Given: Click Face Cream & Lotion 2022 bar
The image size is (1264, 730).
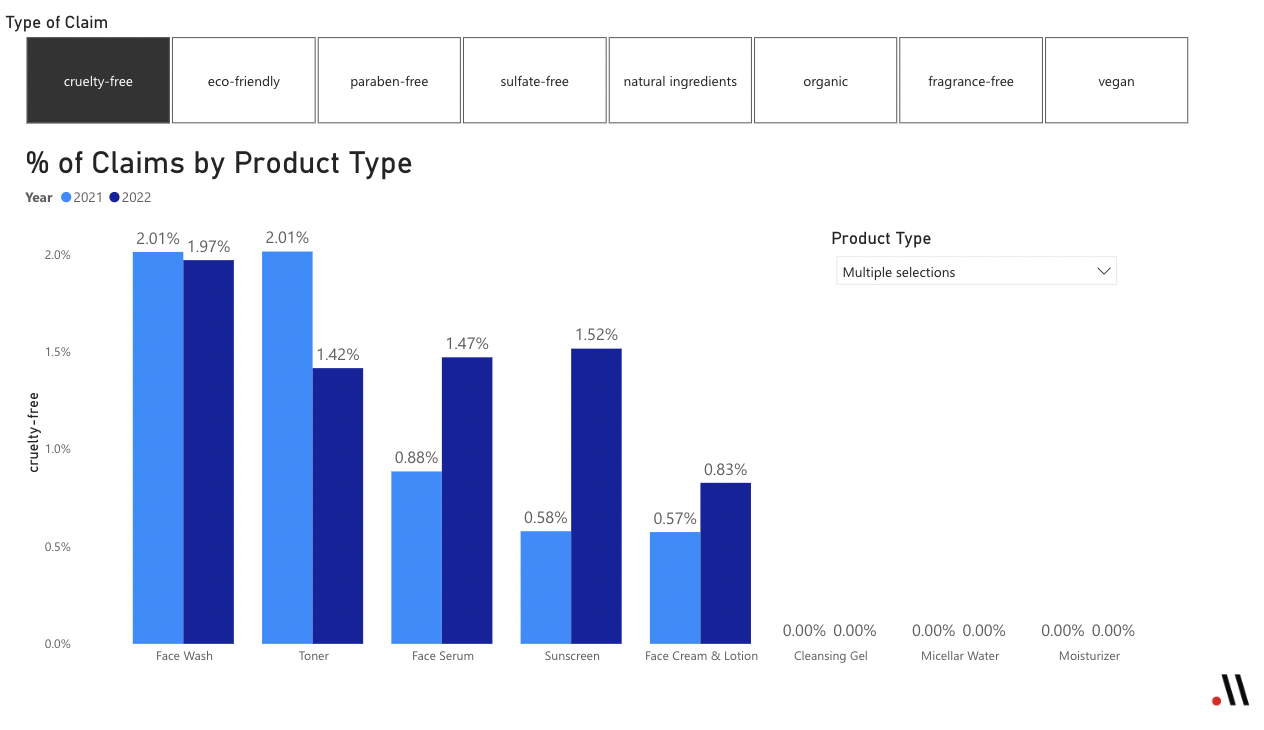Looking at the screenshot, I should point(725,563).
